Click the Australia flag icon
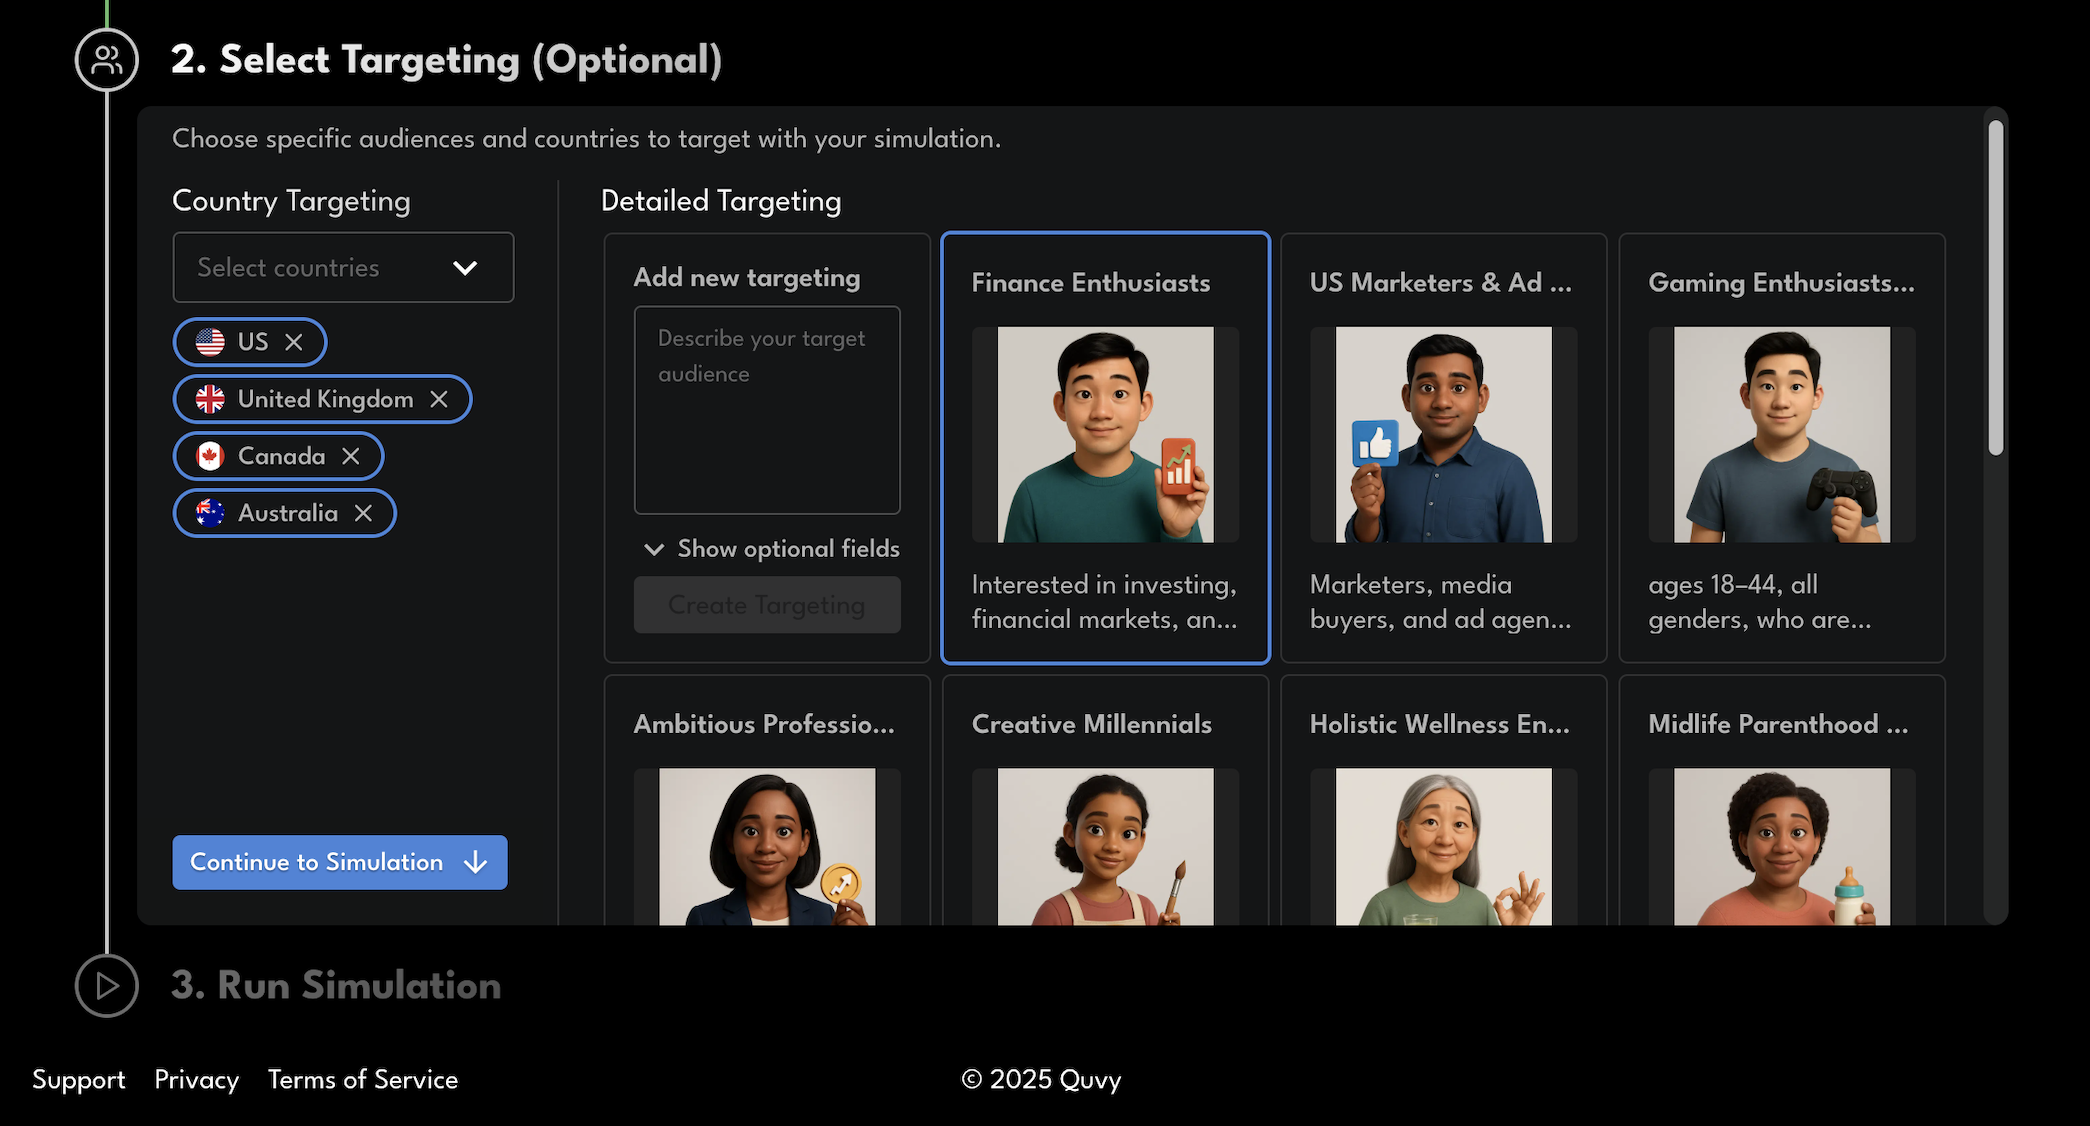This screenshot has width=2090, height=1126. pos(210,513)
